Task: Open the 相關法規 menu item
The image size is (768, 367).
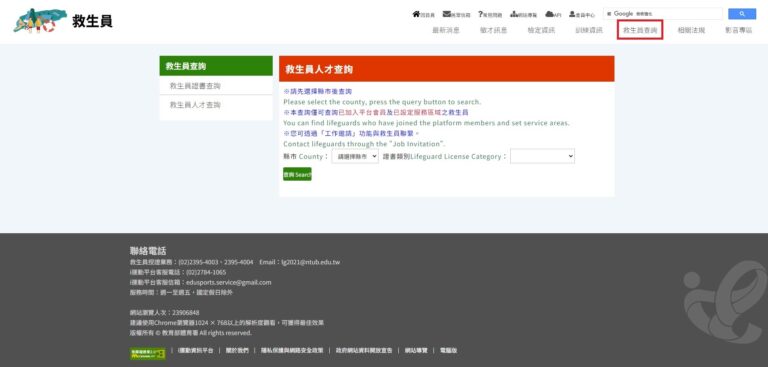Action: pyautogui.click(x=691, y=30)
